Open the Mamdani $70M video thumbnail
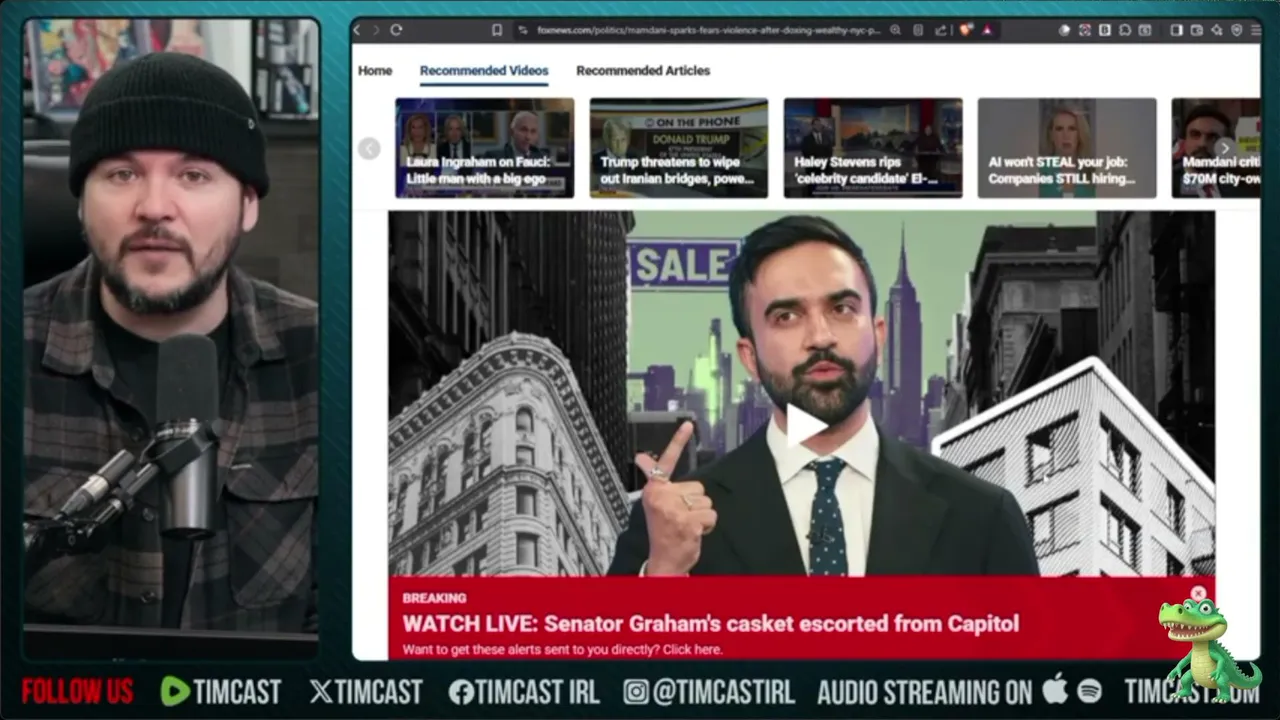This screenshot has height=720, width=1280. pos(1215,148)
